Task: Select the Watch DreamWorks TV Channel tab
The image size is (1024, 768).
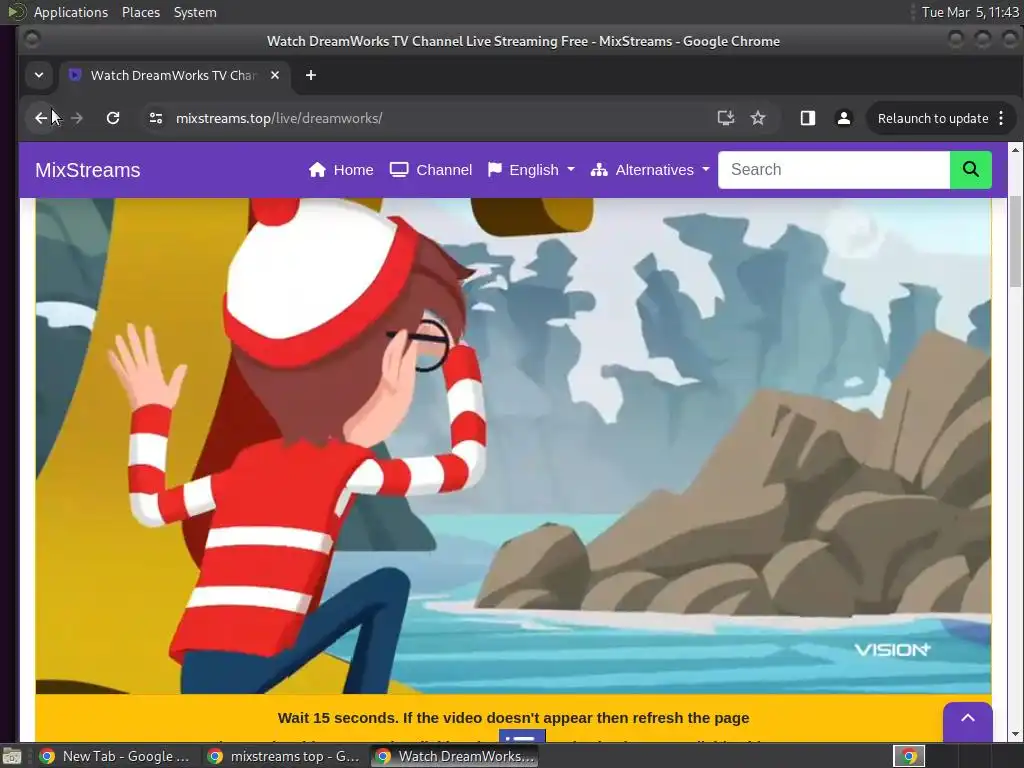Action: pyautogui.click(x=174, y=75)
